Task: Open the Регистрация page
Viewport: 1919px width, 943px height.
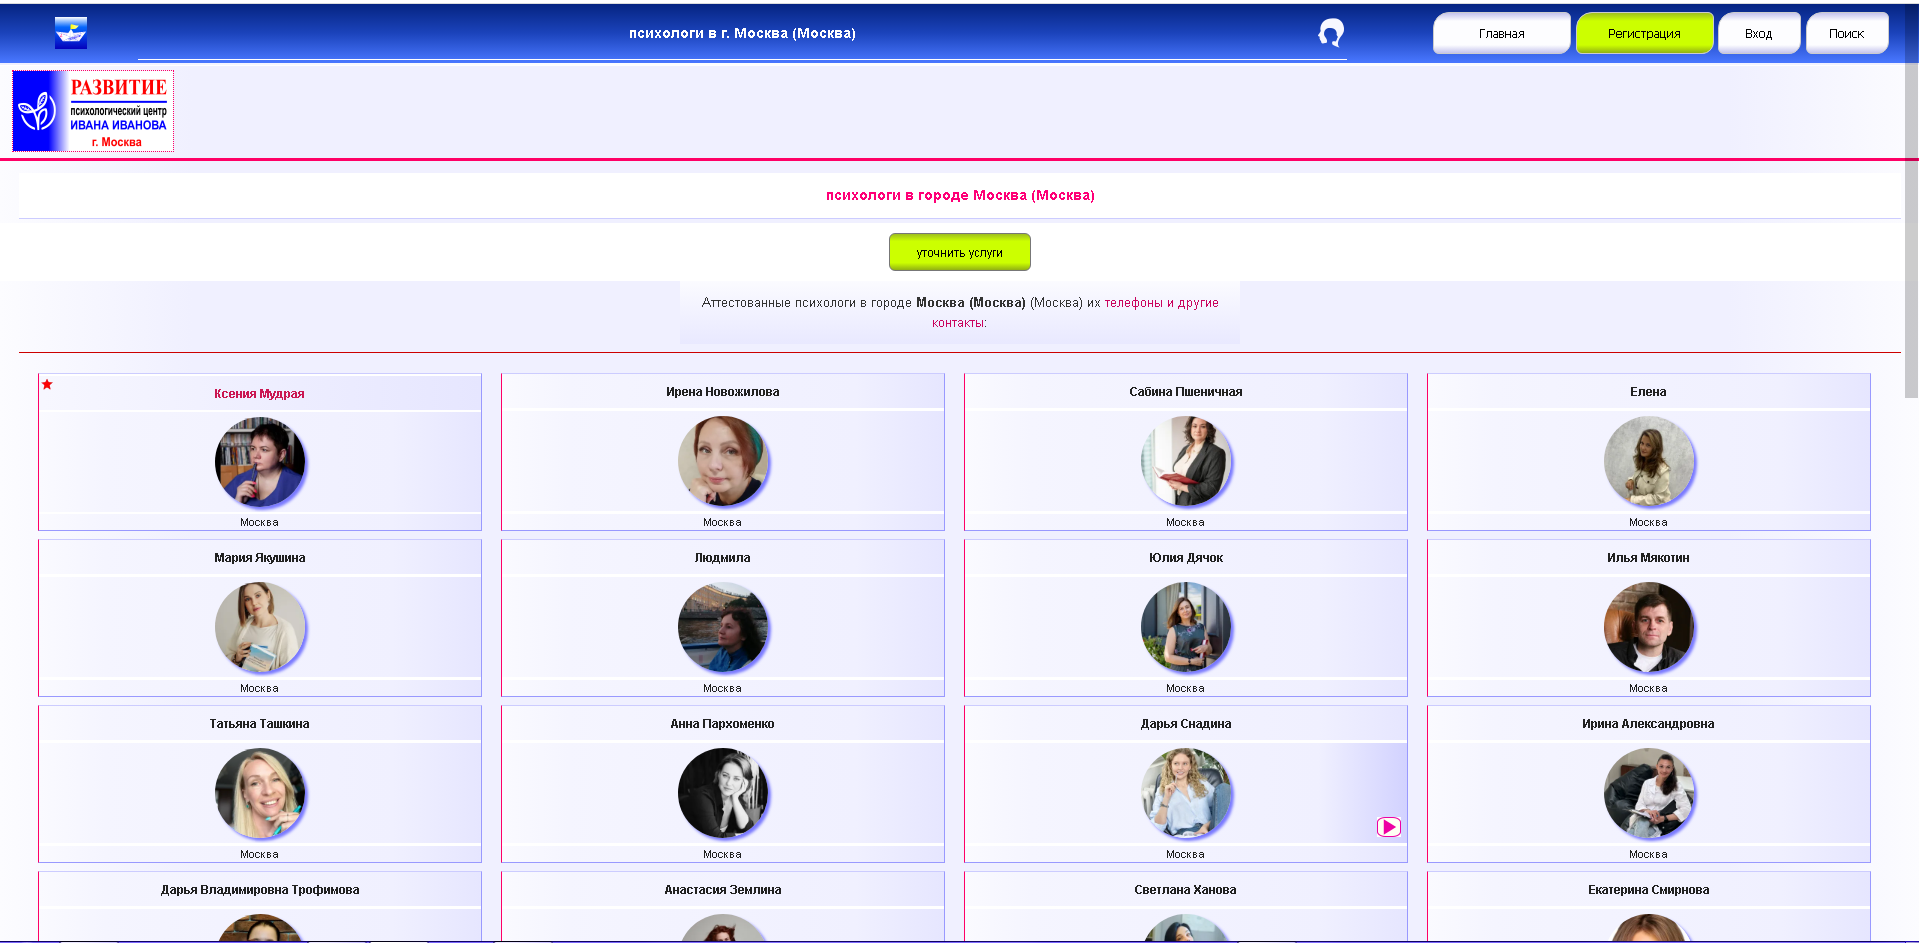Action: [1644, 33]
